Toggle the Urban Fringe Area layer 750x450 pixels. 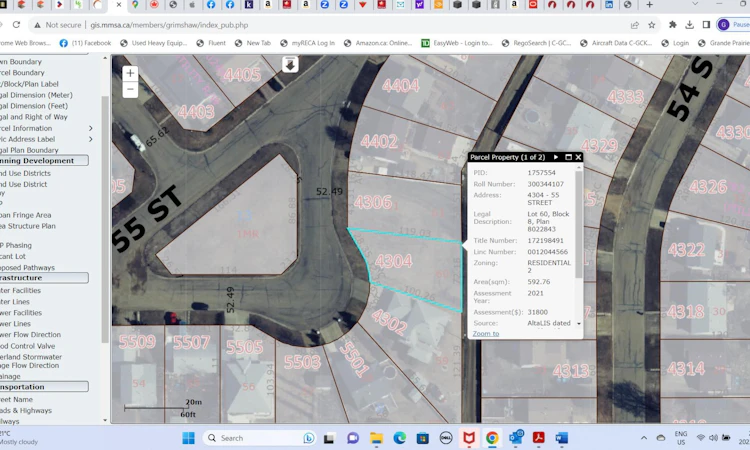(25, 215)
